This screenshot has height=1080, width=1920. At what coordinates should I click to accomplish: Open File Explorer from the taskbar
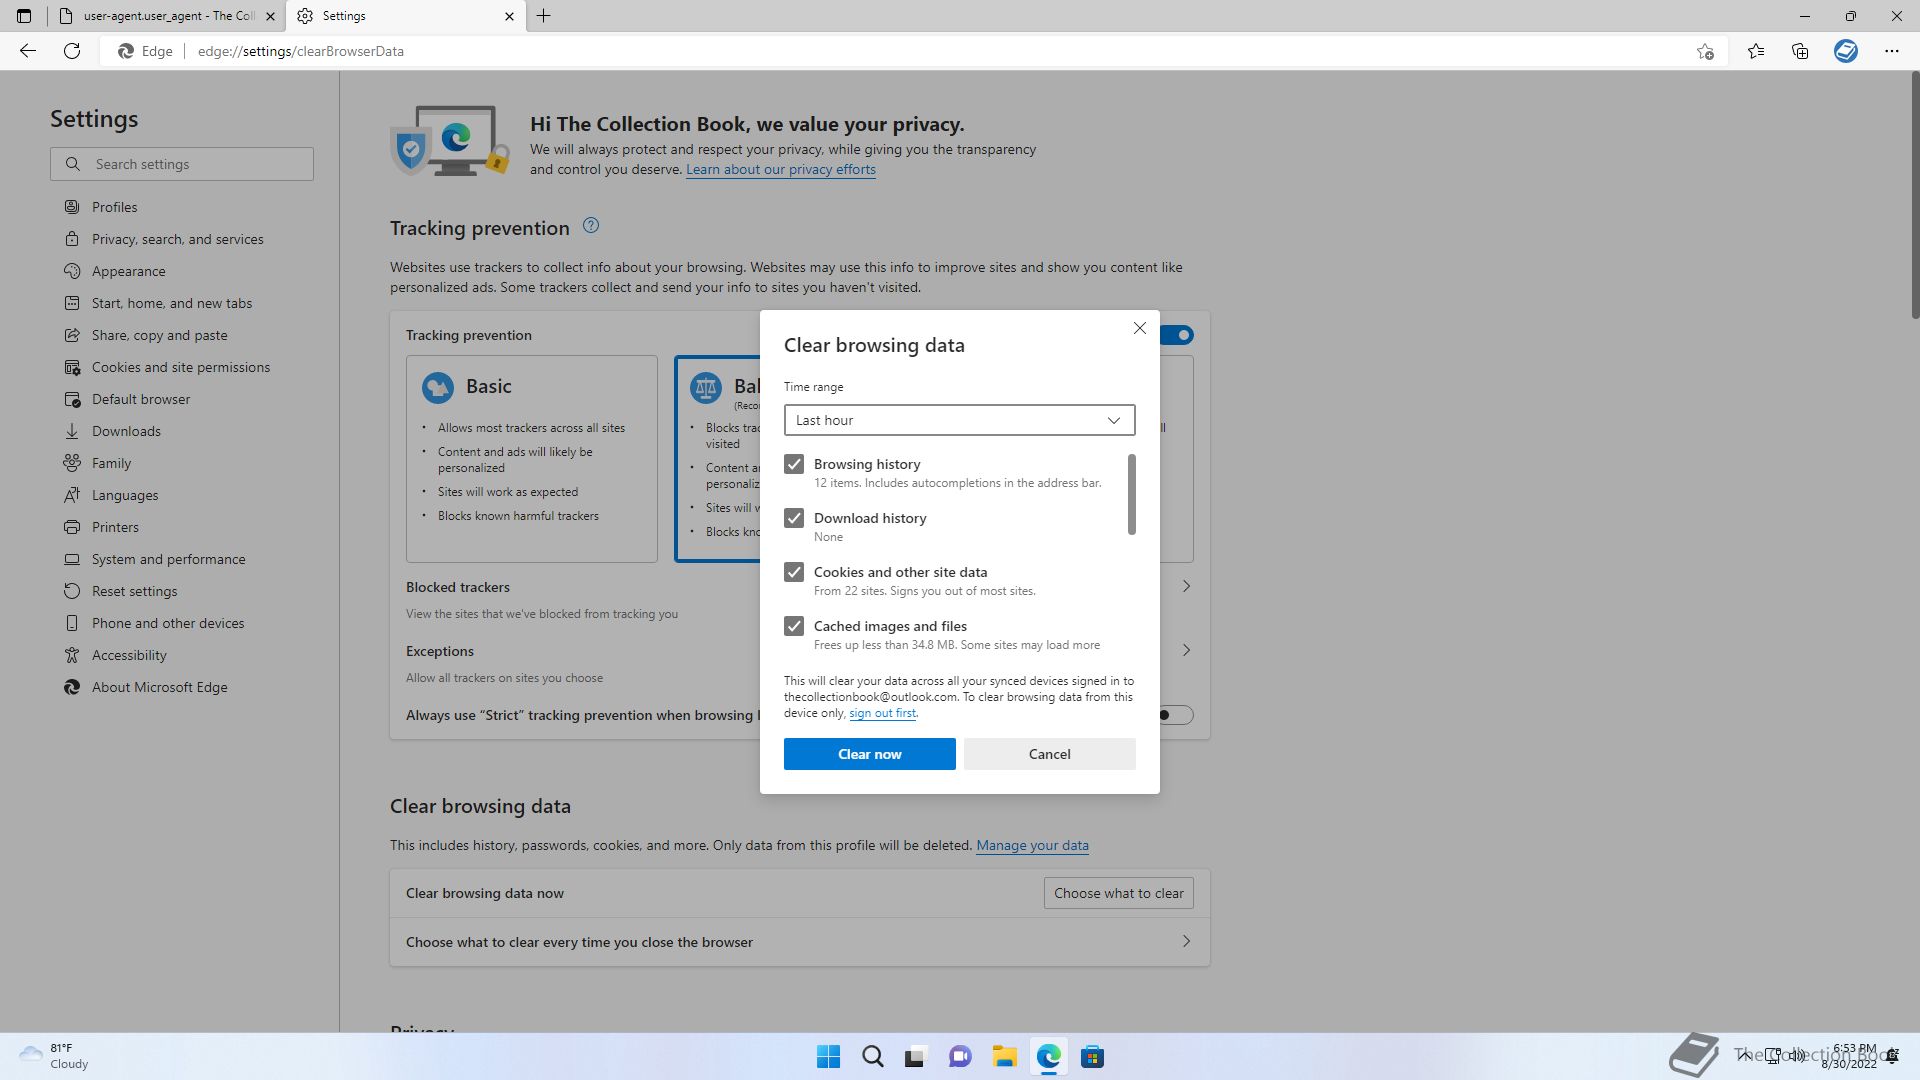click(x=1004, y=1056)
